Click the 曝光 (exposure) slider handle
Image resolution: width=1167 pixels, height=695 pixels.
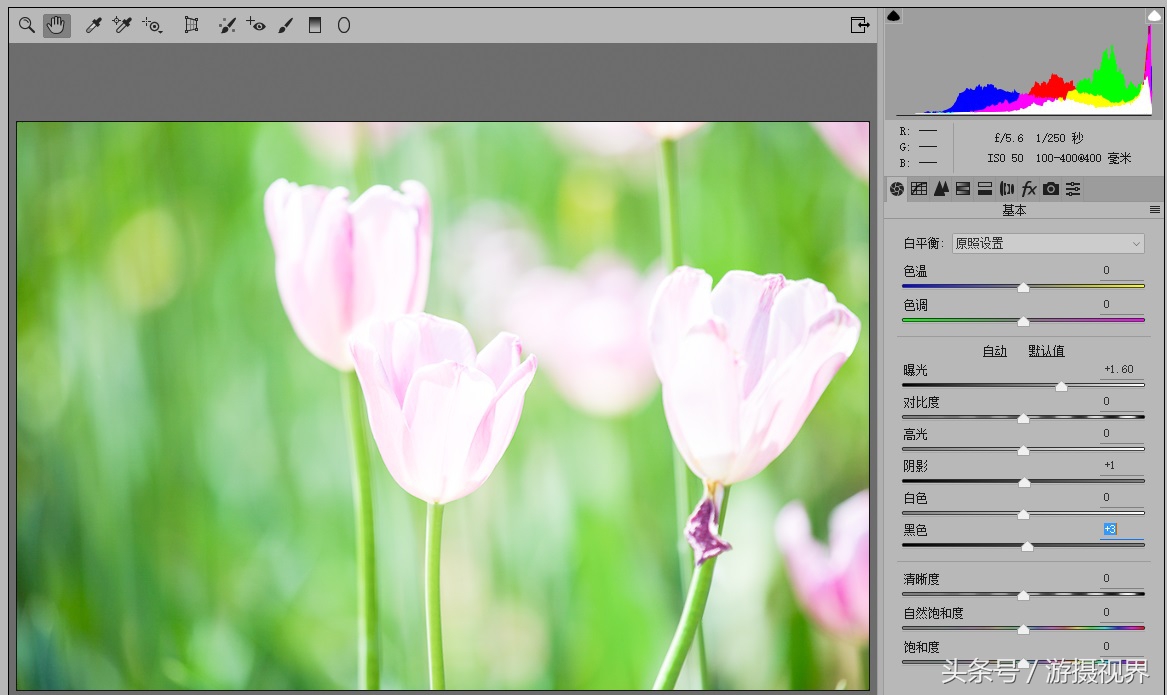[1061, 386]
